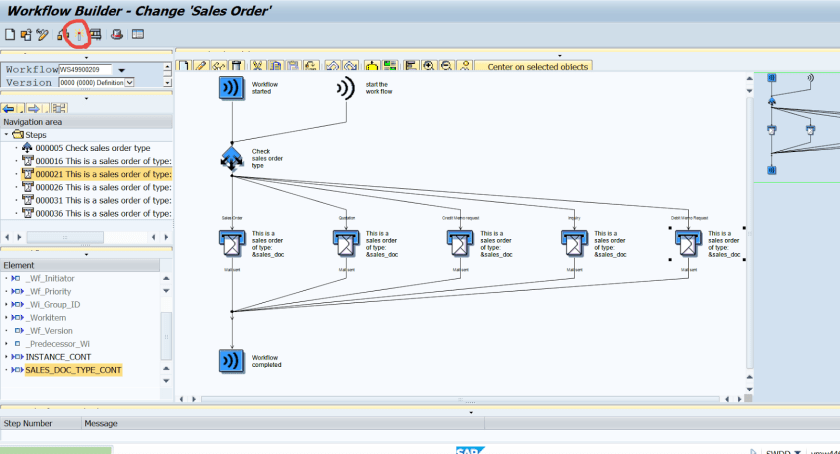Click the yellow block icon in the graph toolbar
Image resolution: width=840 pixels, height=454 pixels.
[x=372, y=66]
